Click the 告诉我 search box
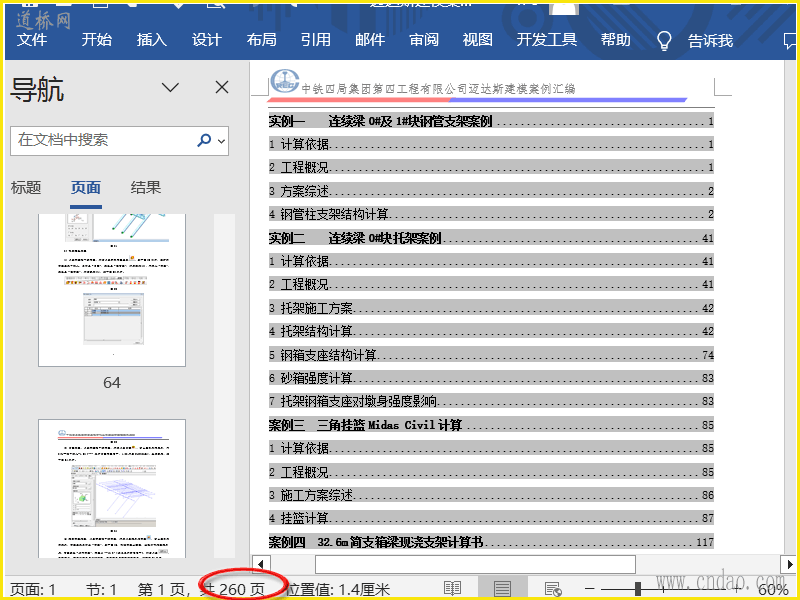This screenshot has height=600, width=800. [x=710, y=40]
